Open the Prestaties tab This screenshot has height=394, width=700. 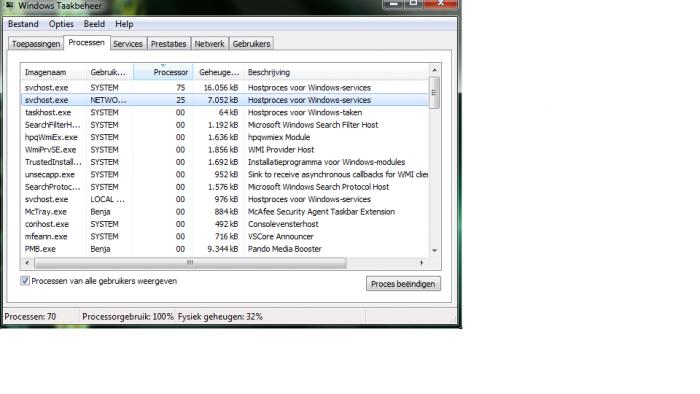(x=168, y=44)
